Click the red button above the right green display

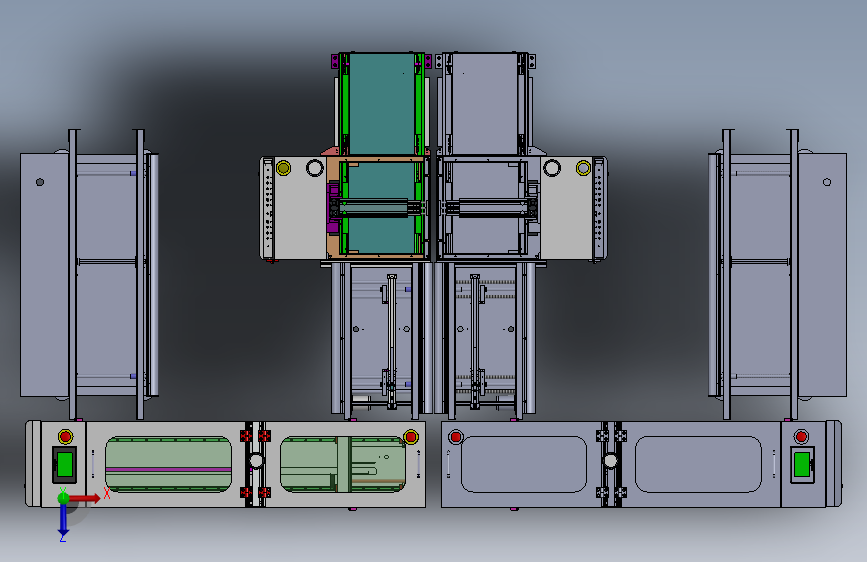(801, 436)
